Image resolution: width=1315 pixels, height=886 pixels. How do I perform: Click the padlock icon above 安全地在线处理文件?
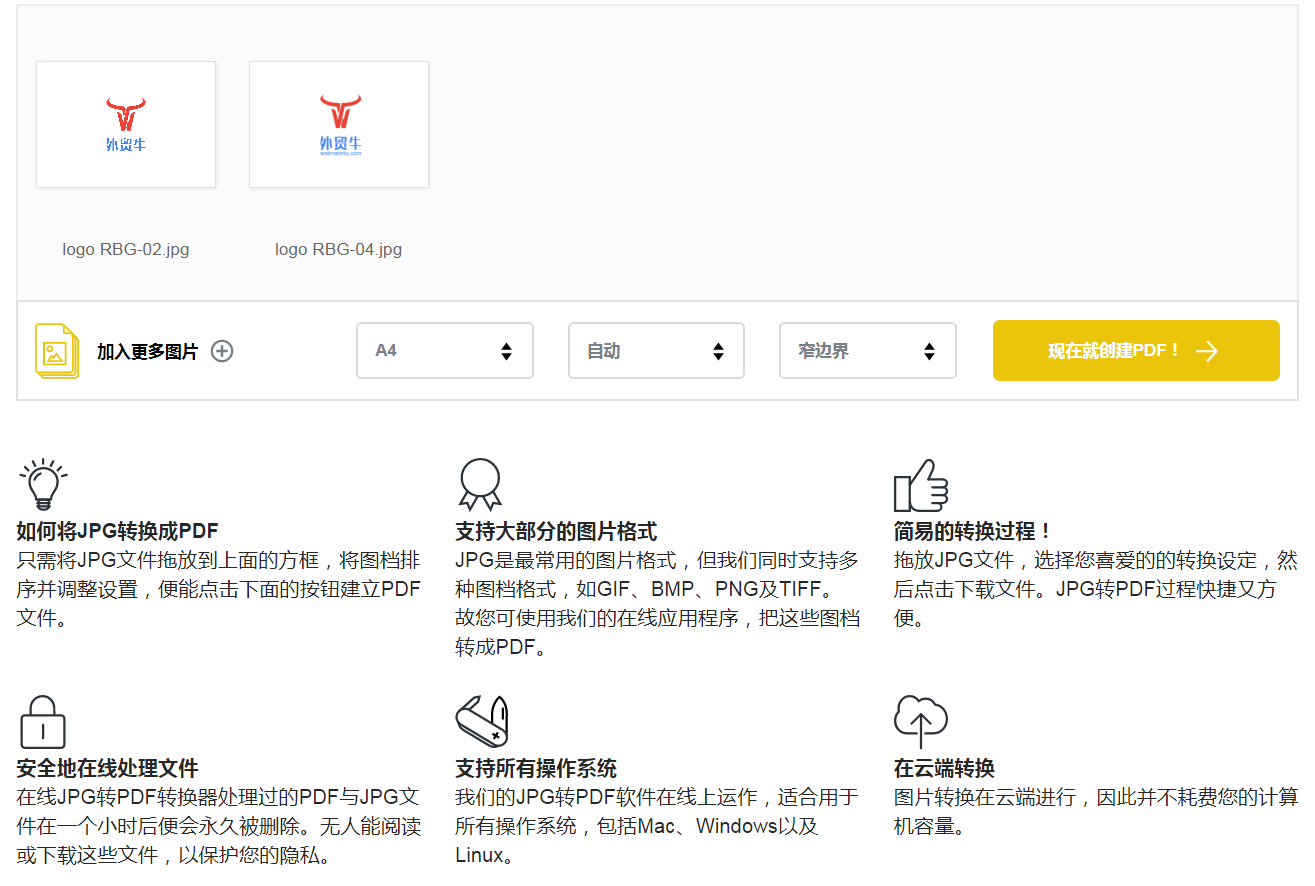[x=43, y=722]
